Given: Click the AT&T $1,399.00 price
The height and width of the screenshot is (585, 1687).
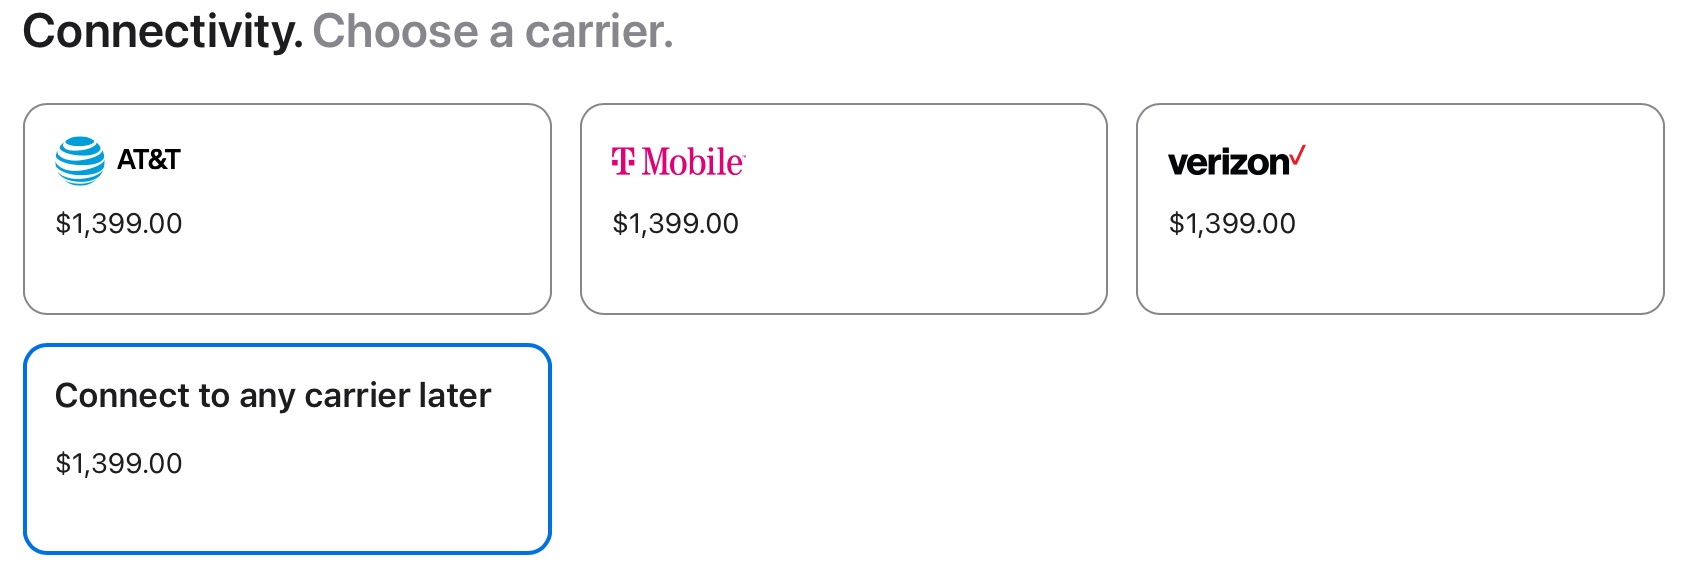Looking at the screenshot, I should 119,223.
